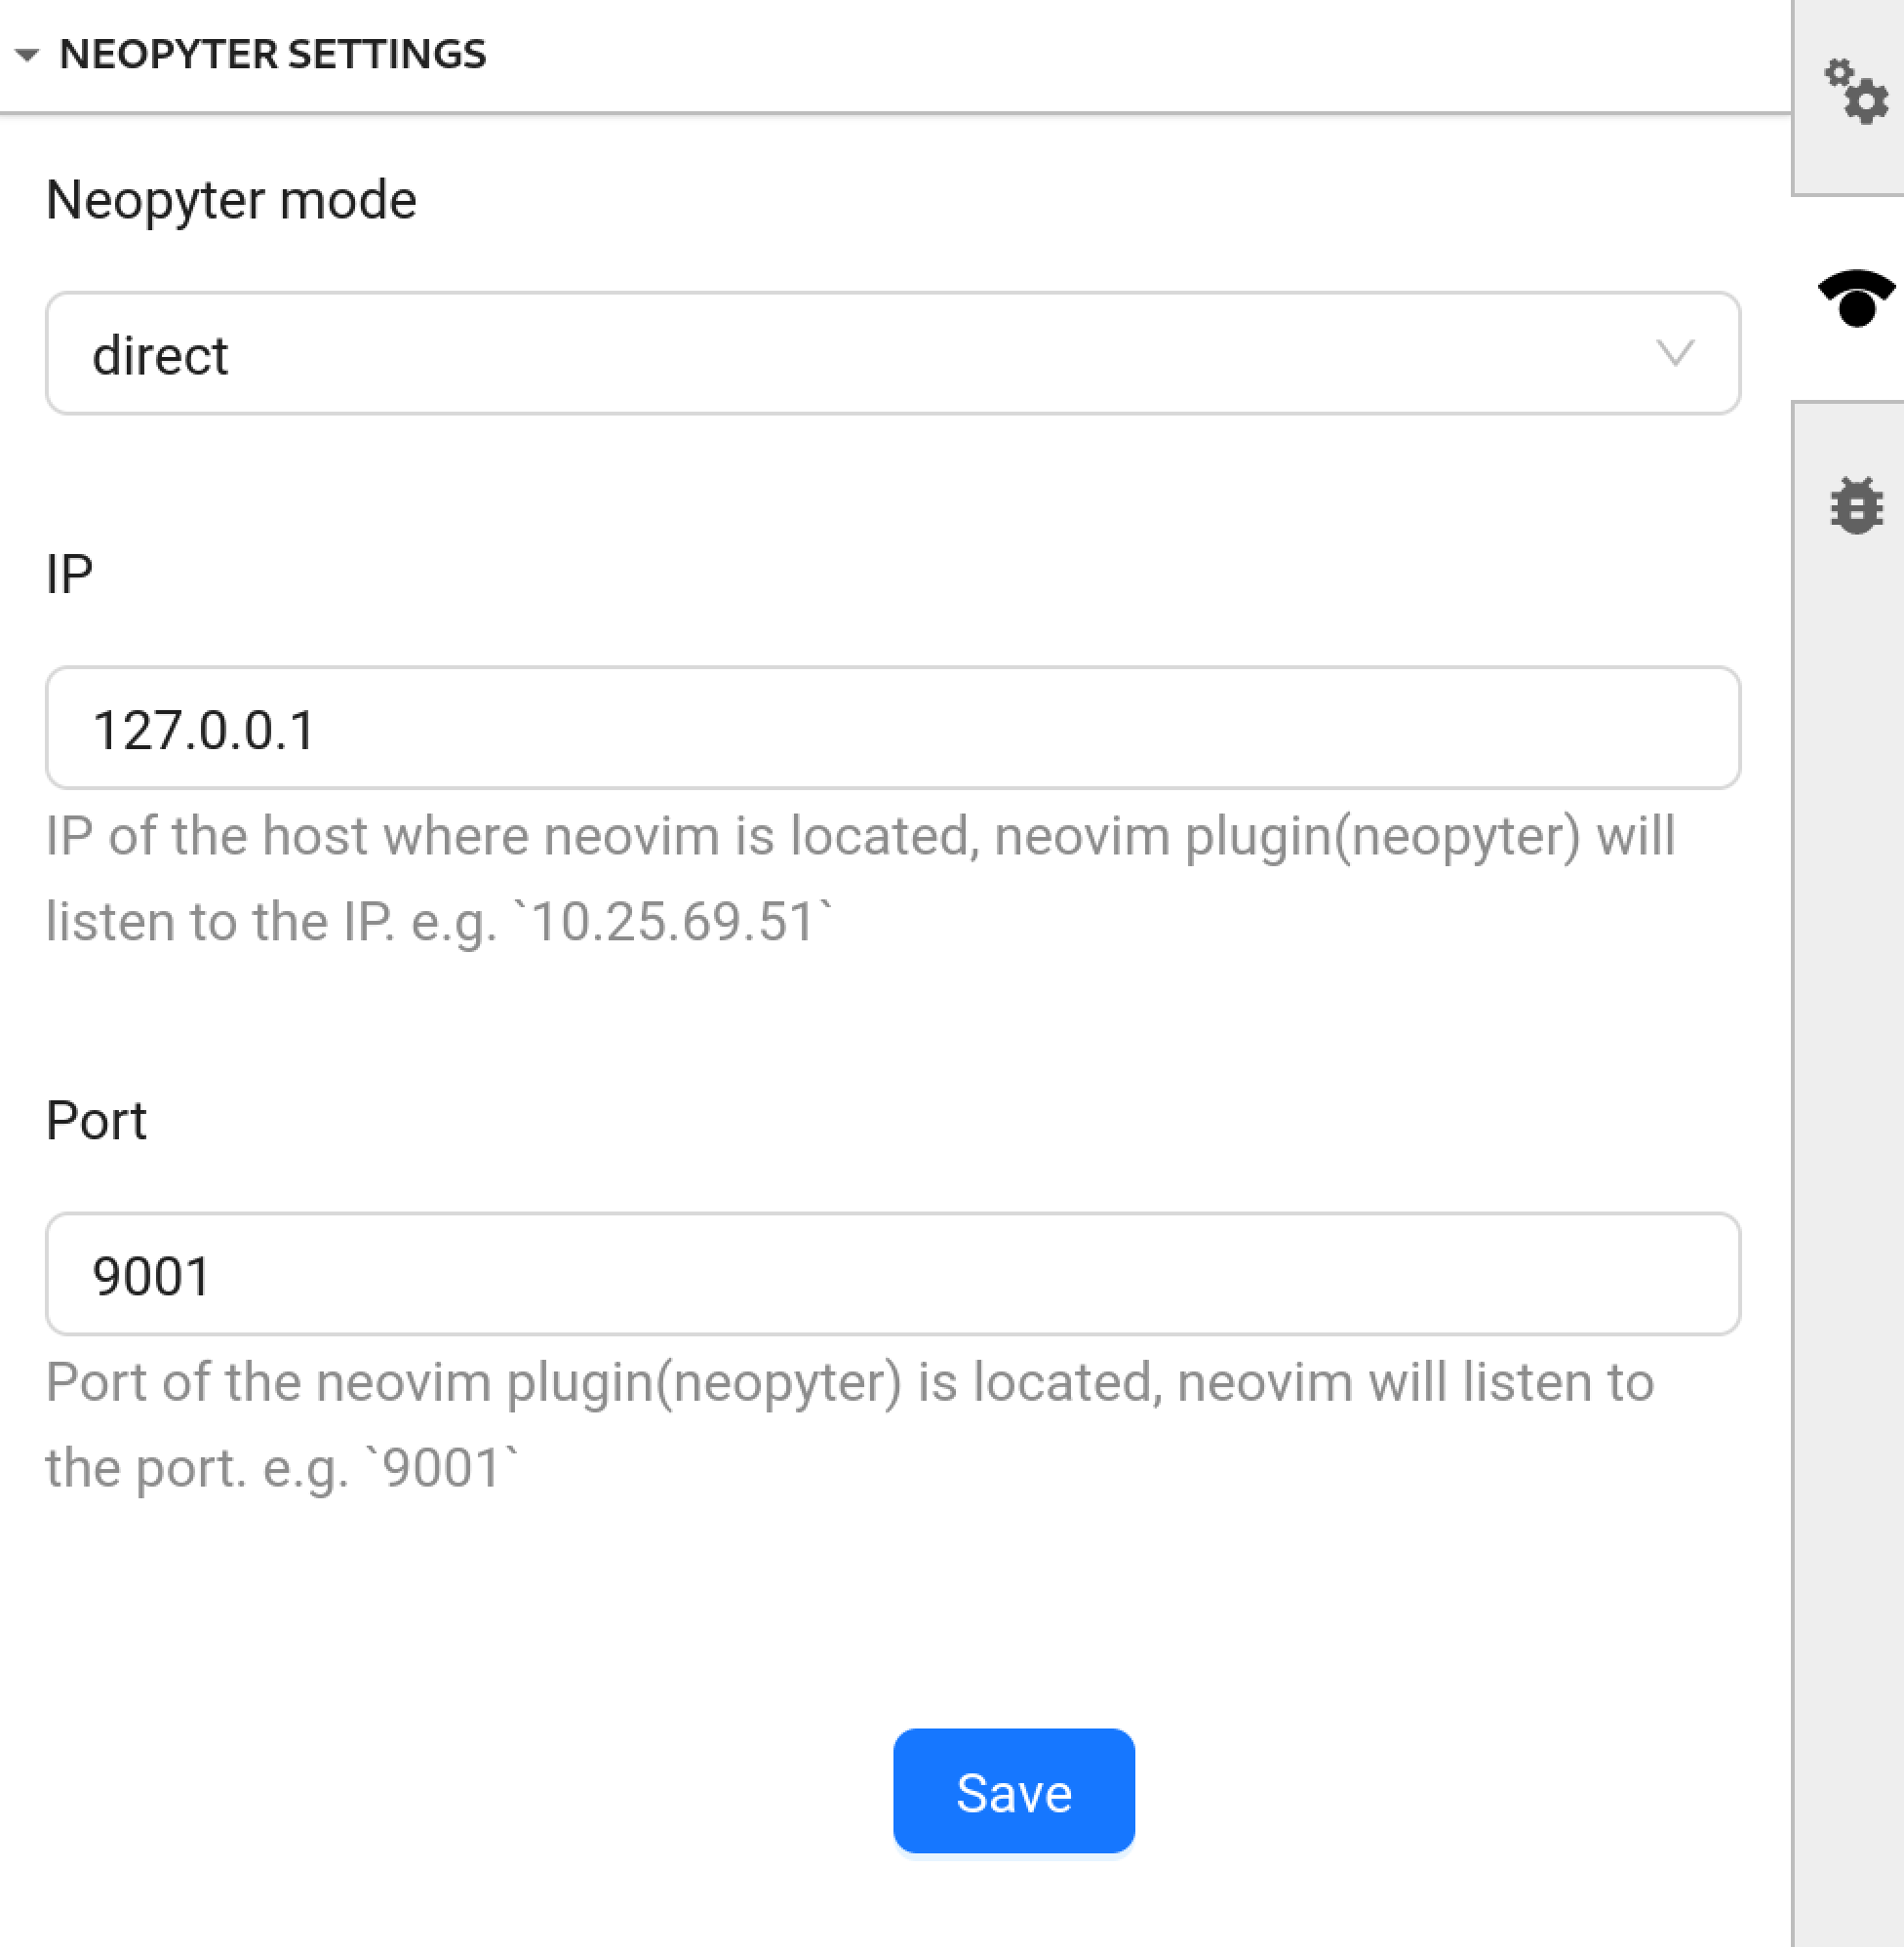Click the chevron arrow in mode dropdown
Screen dimensions: 1904x1947
[x=1674, y=352]
